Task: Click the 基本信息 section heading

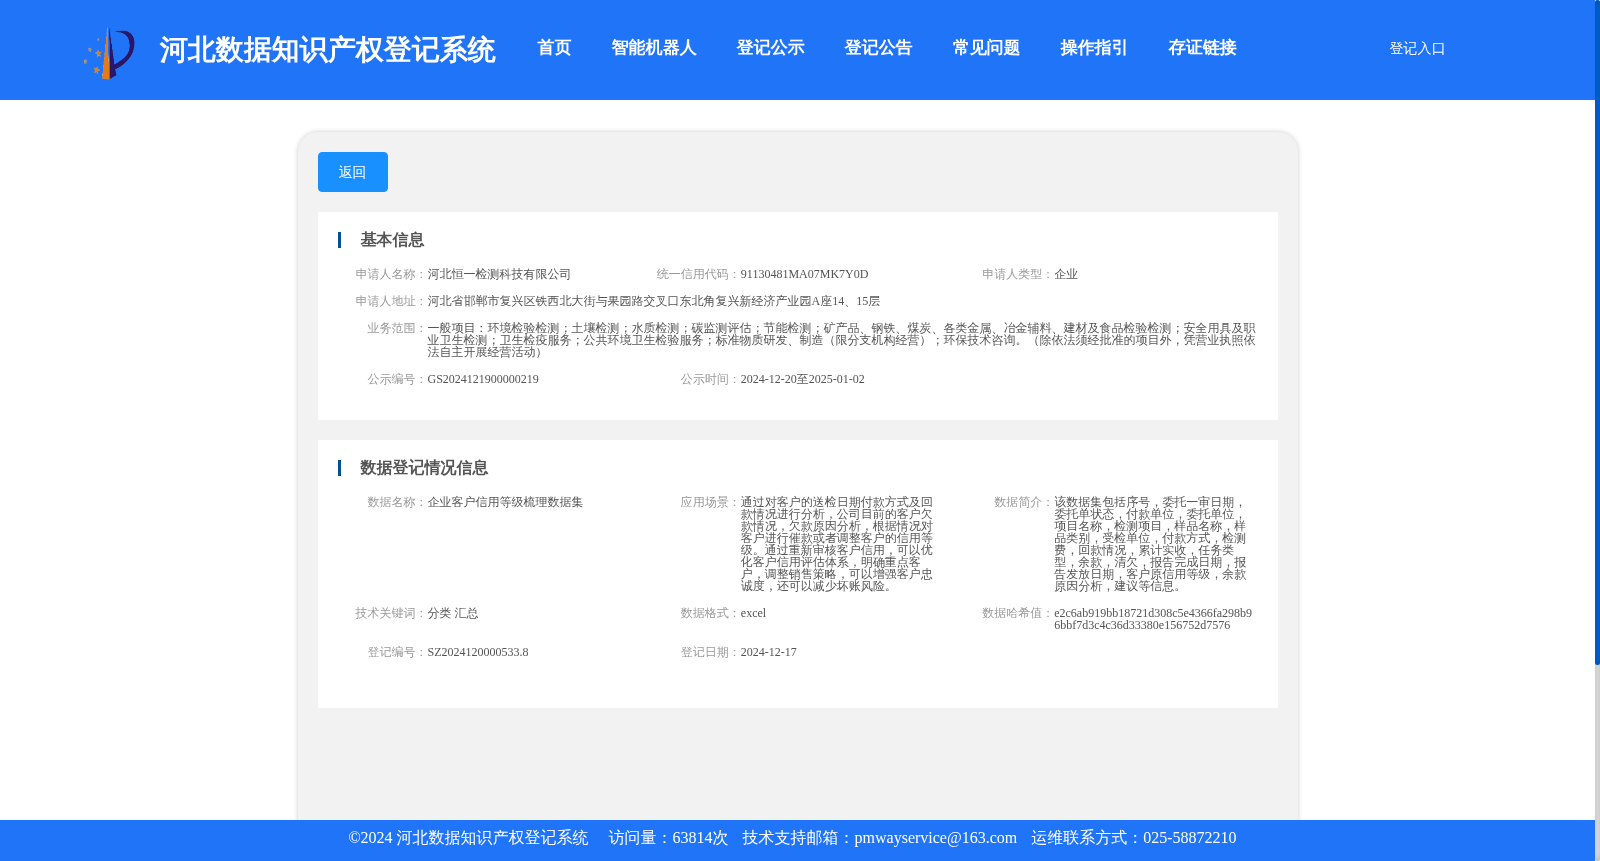Action: pyautogui.click(x=392, y=240)
